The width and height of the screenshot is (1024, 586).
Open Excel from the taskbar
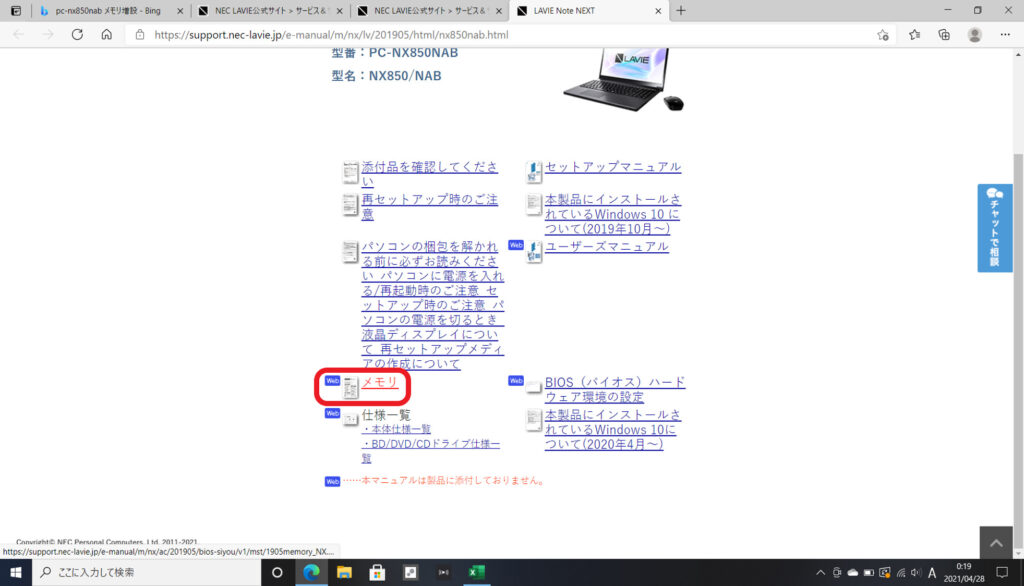pos(477,572)
